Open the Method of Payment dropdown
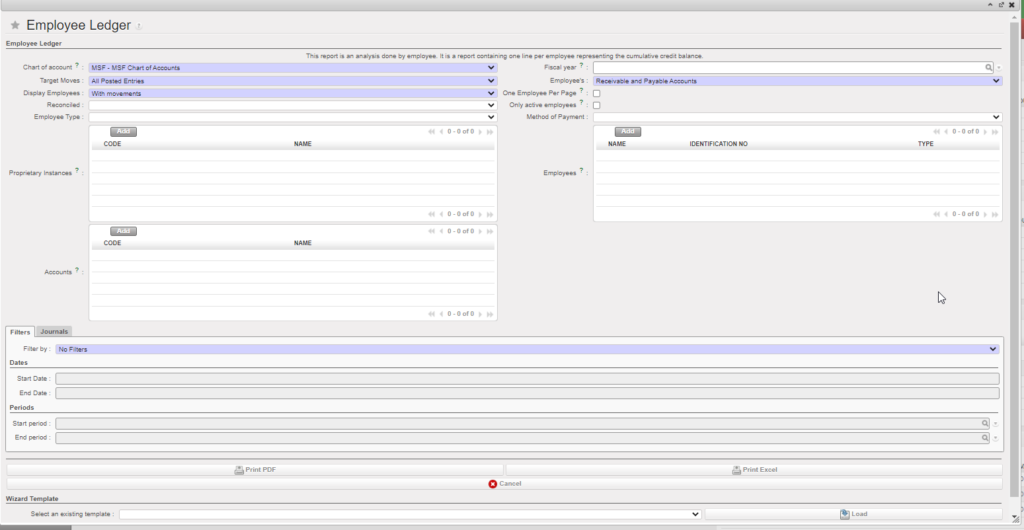1024x530 pixels. [797, 117]
